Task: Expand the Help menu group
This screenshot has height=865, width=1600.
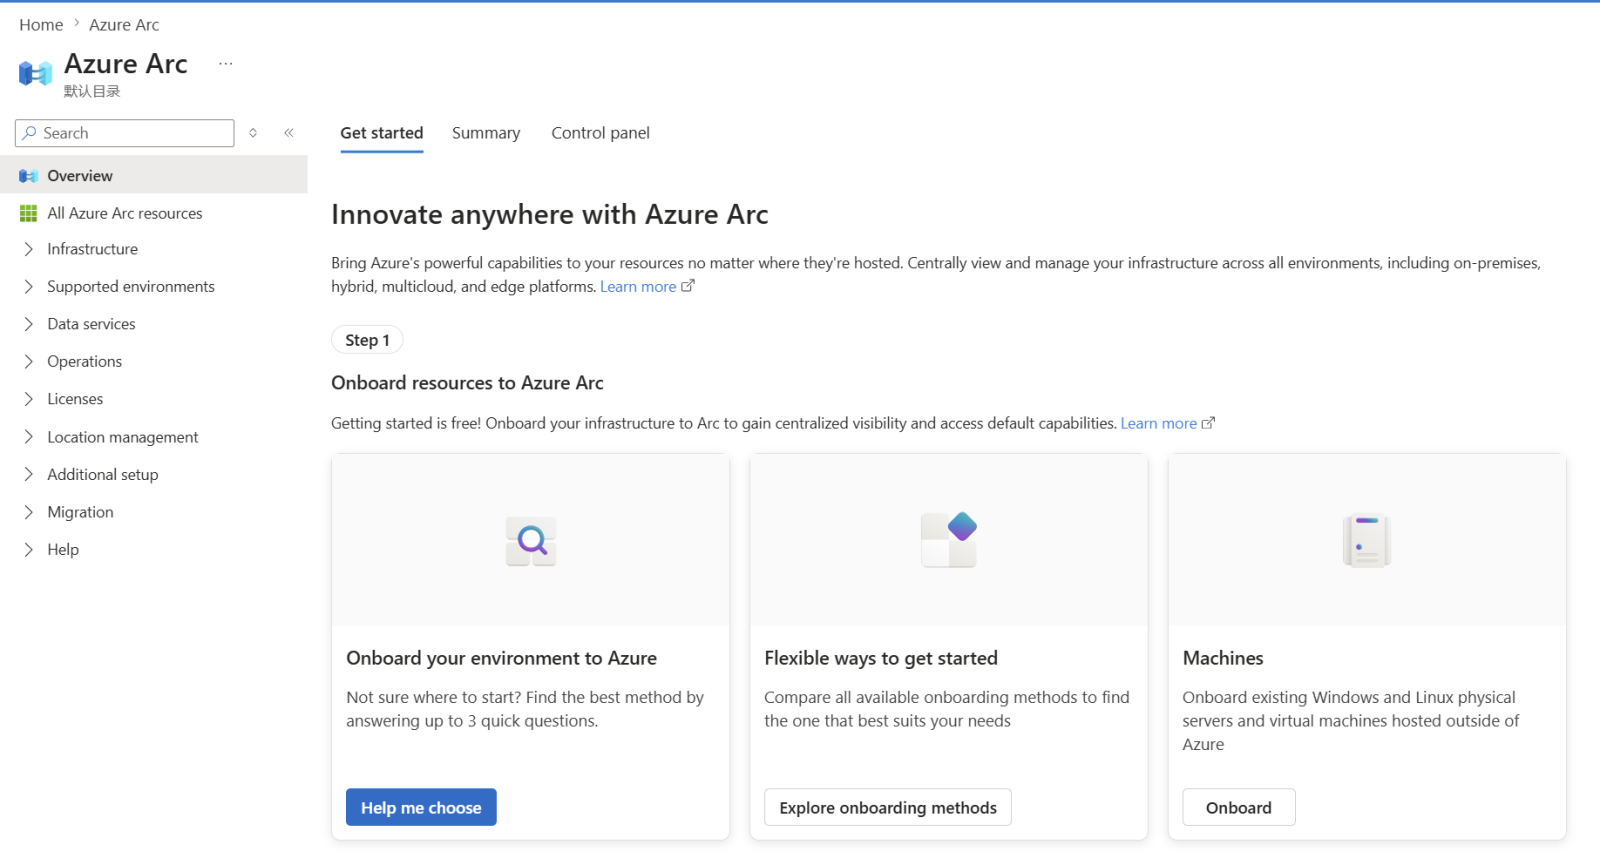Action: point(29,550)
